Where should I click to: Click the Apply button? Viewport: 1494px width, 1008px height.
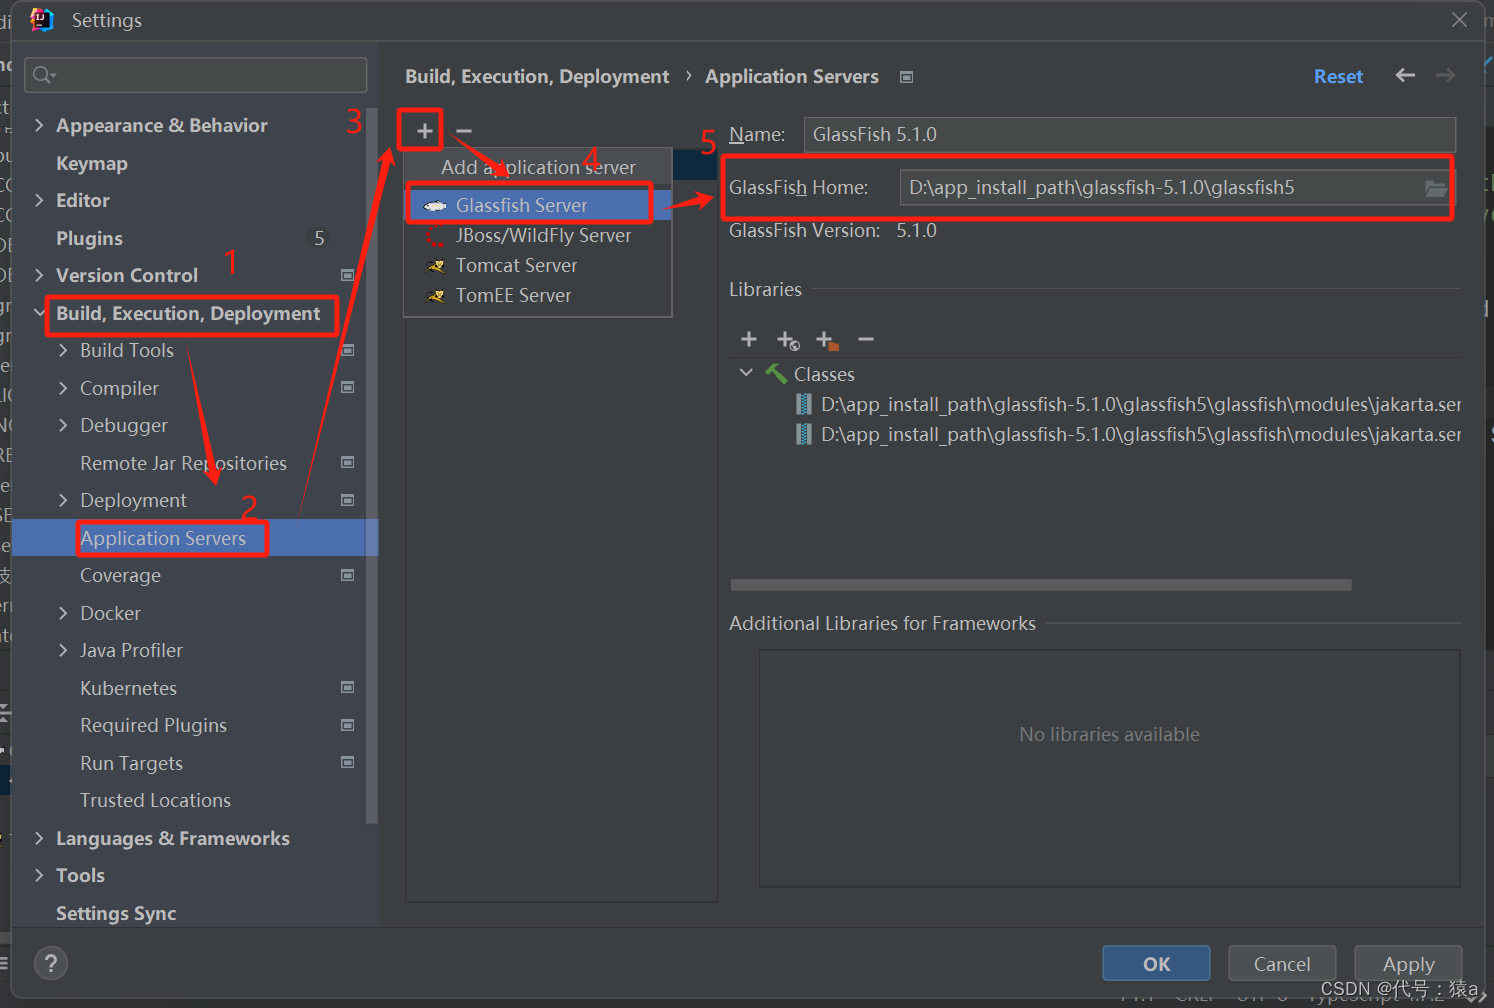[x=1407, y=963]
